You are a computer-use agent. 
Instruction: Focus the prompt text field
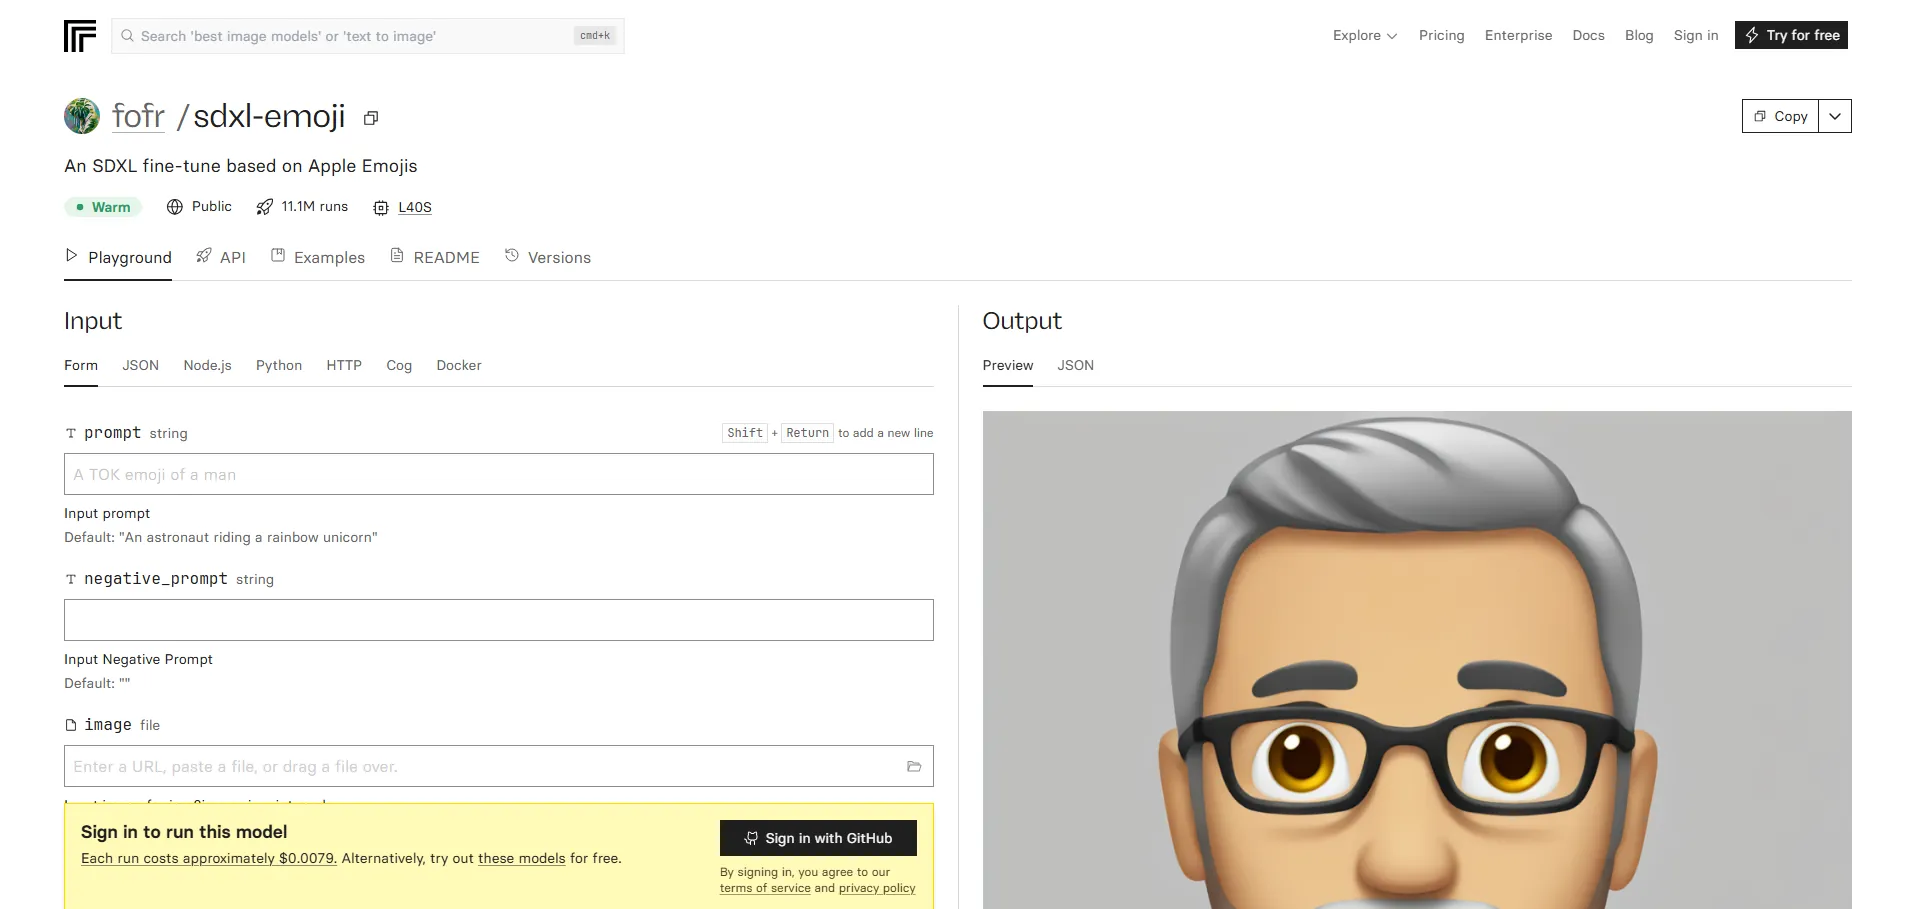click(498, 474)
